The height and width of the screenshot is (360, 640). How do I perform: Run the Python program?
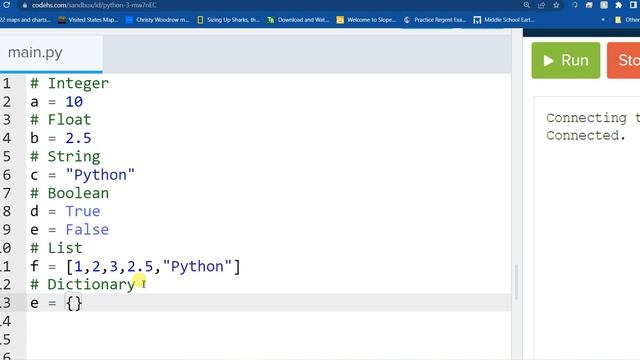point(566,60)
